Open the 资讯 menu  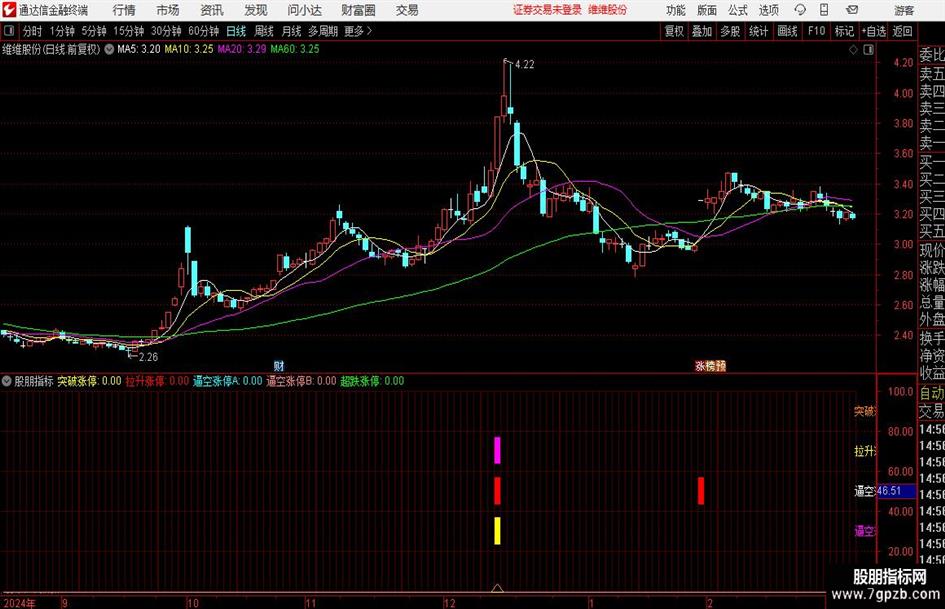[x=212, y=10]
